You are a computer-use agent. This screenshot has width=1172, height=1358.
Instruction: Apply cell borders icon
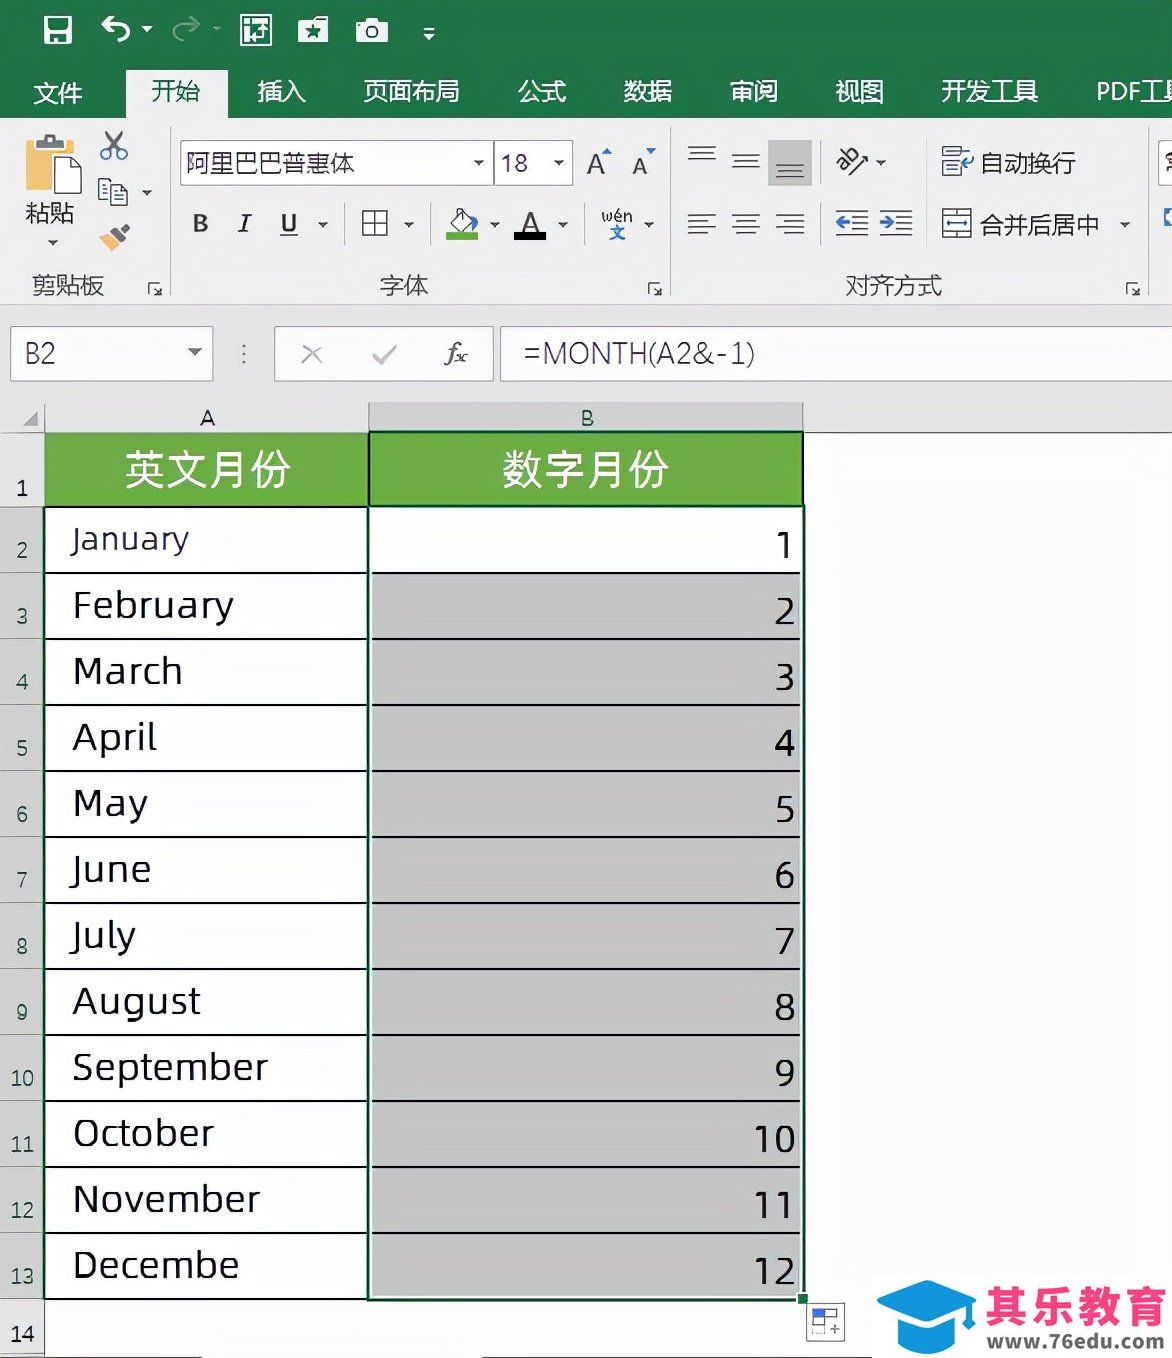[375, 224]
